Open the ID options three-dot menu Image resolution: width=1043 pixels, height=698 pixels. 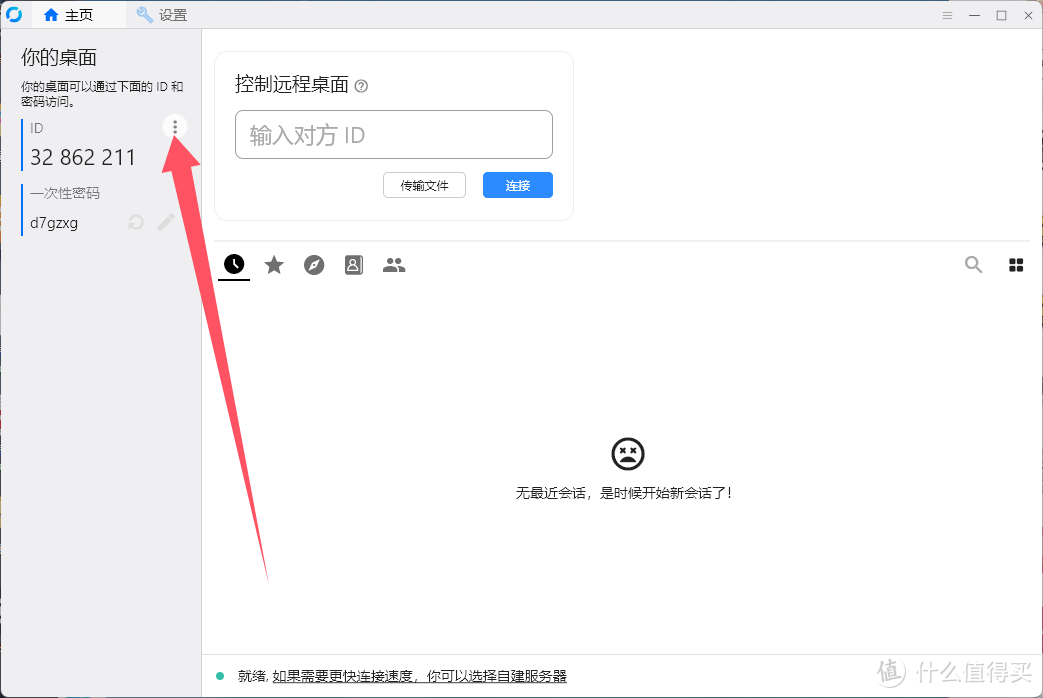(x=175, y=127)
